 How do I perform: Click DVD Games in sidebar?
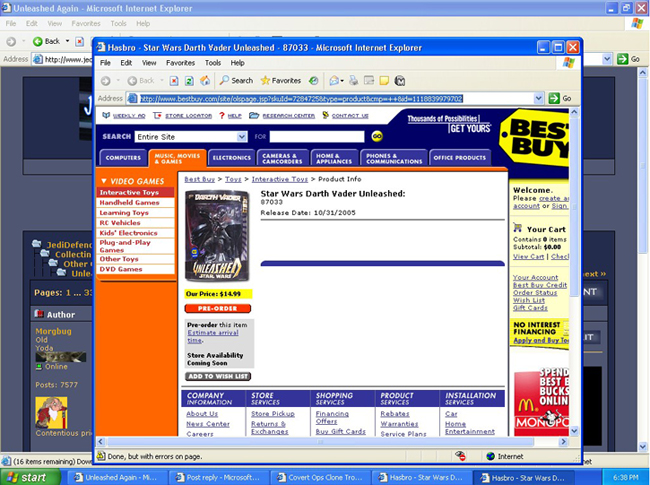pyautogui.click(x=135, y=269)
